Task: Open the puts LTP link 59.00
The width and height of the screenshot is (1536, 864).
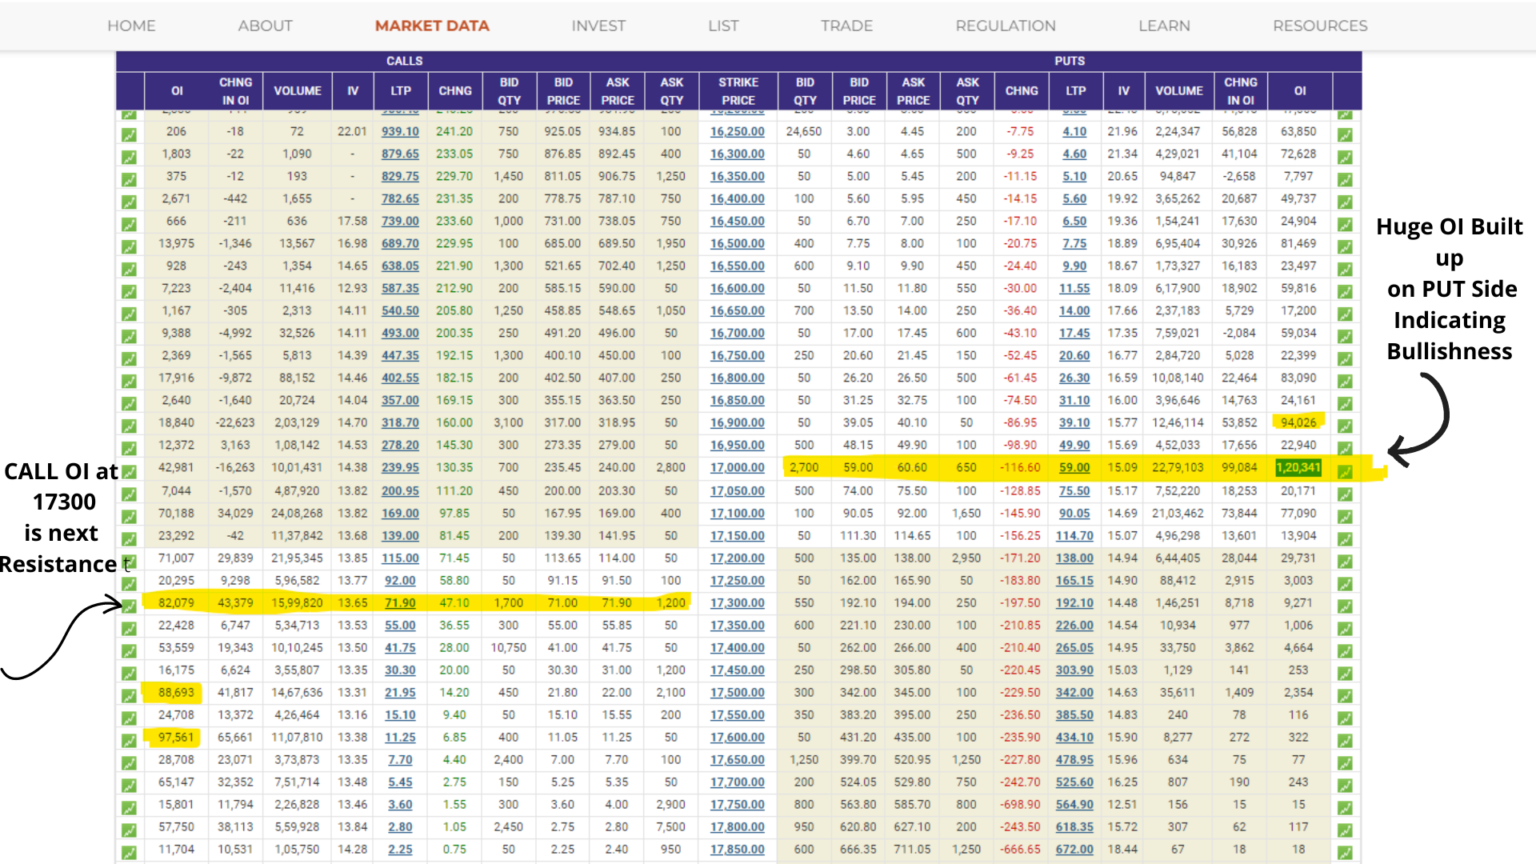Action: pos(1075,468)
